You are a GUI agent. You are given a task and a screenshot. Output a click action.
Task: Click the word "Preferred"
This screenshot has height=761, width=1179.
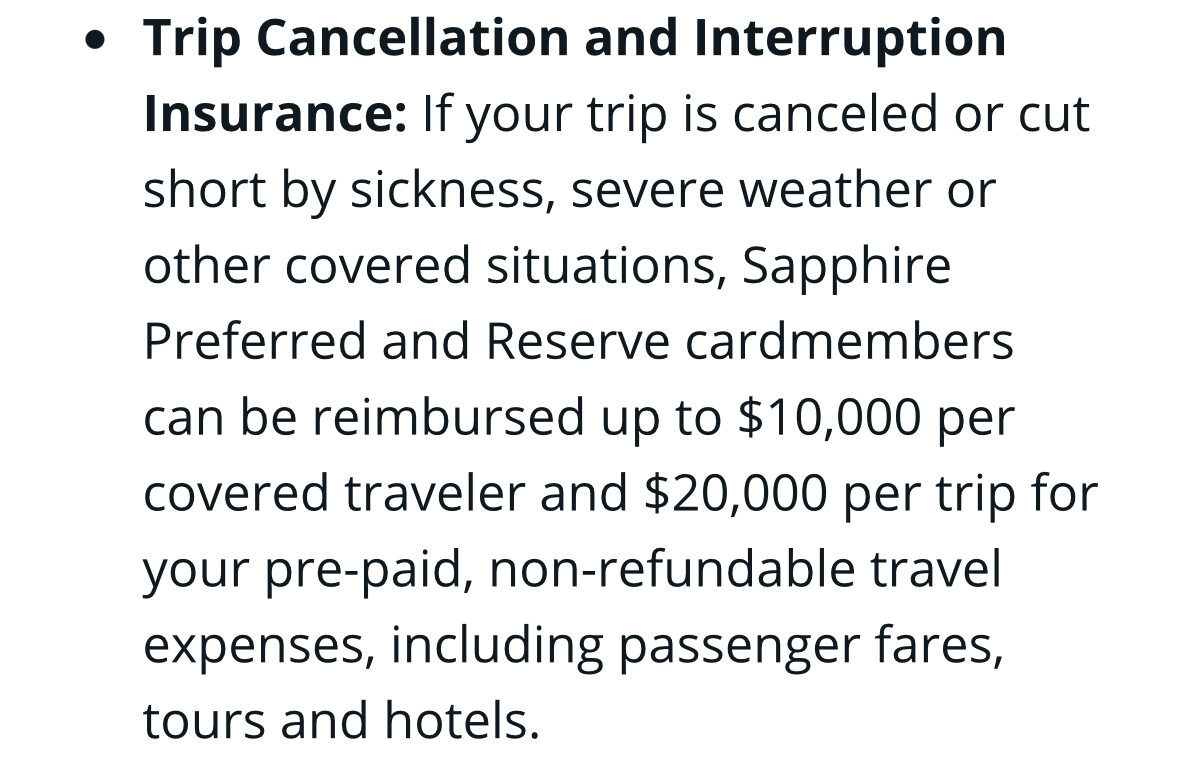point(254,342)
